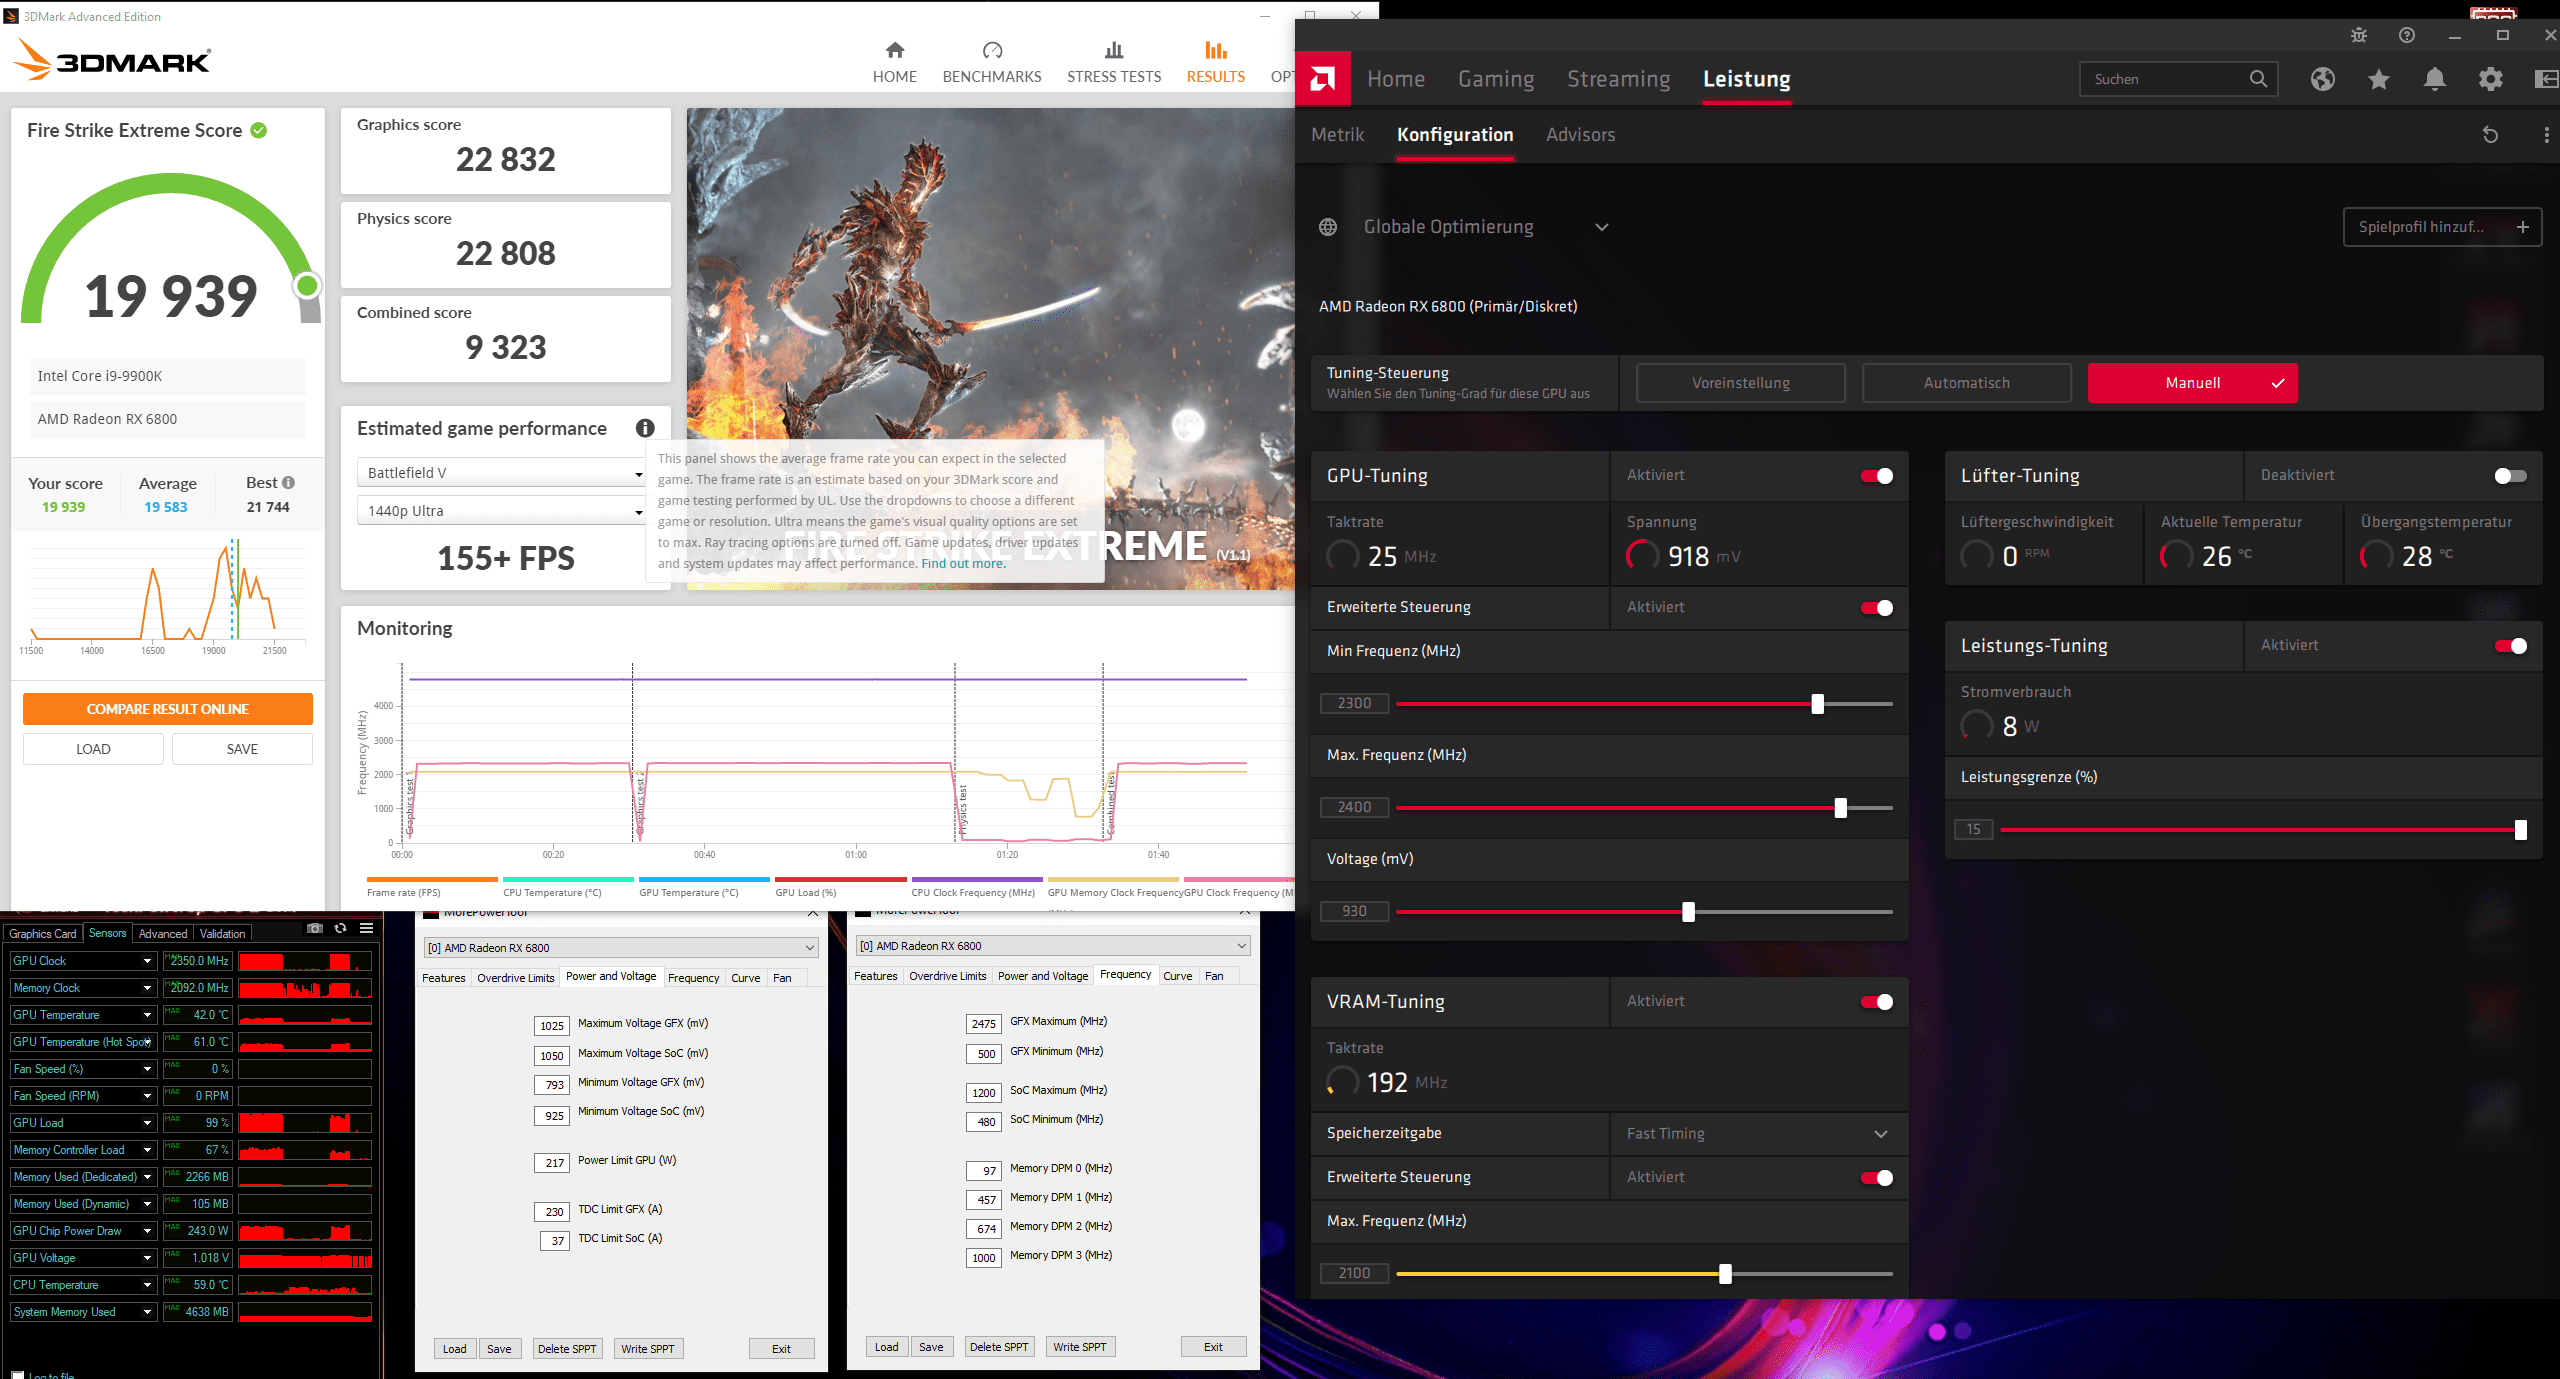
Task: Follow the Find out more link
Action: [x=963, y=564]
